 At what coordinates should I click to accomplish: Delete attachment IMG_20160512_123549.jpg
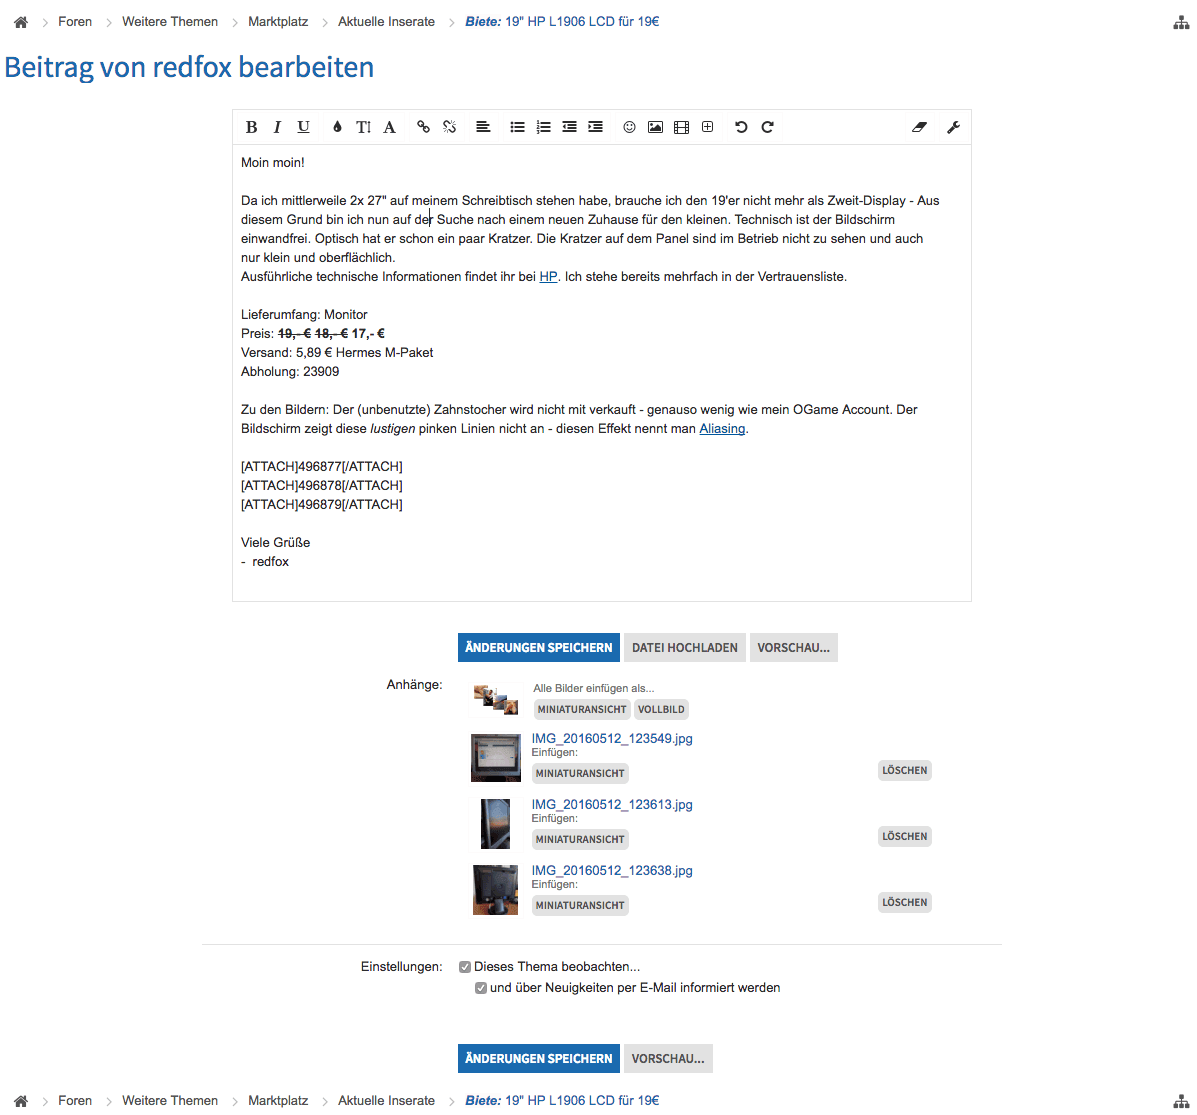click(x=905, y=771)
